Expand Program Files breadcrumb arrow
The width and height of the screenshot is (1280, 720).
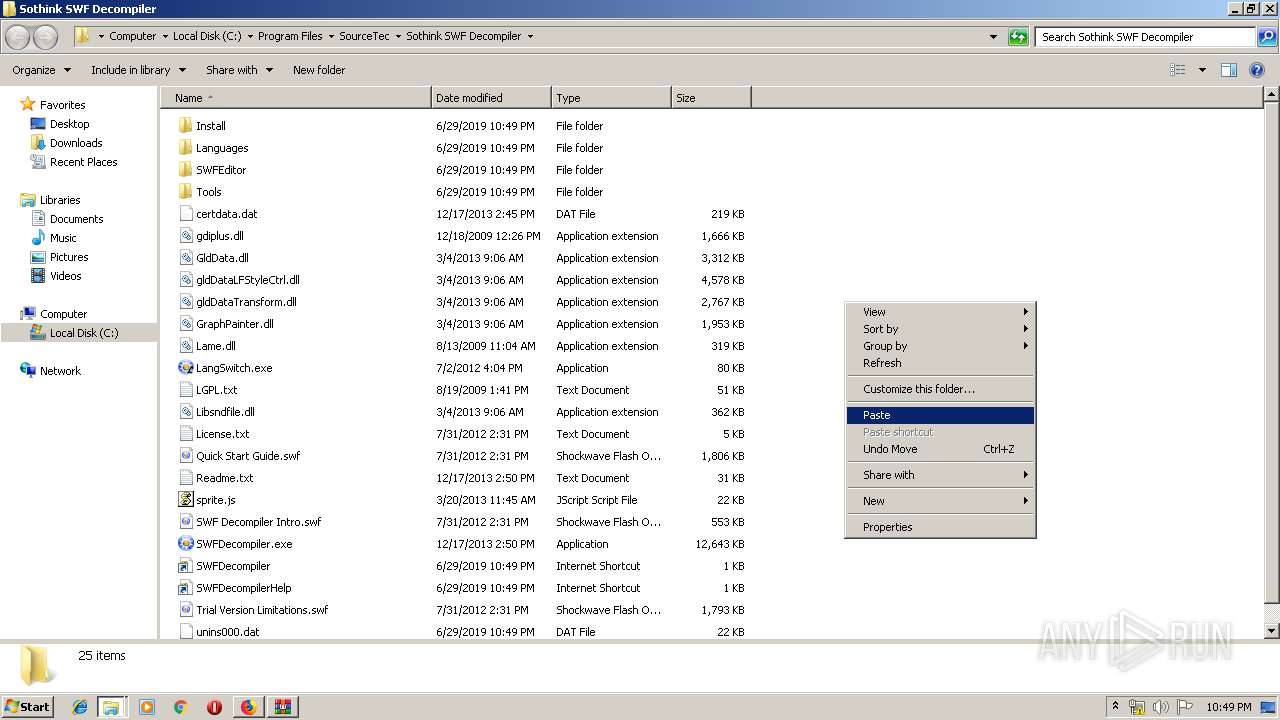pos(330,36)
